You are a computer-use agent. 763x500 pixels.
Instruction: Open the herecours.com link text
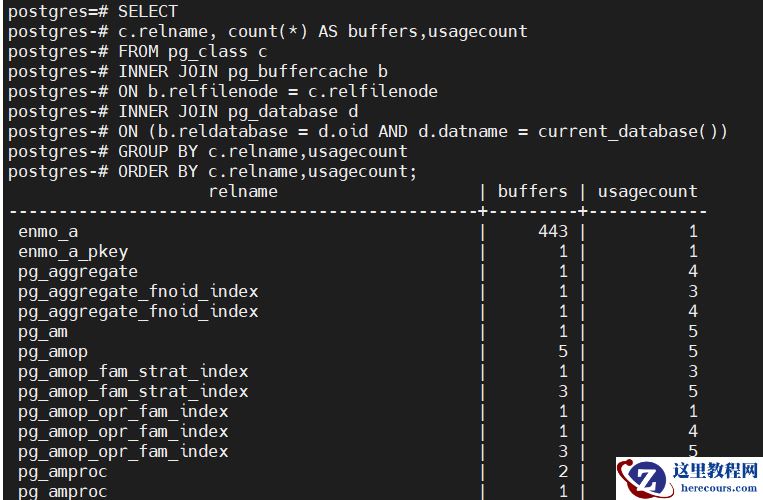click(x=718, y=488)
